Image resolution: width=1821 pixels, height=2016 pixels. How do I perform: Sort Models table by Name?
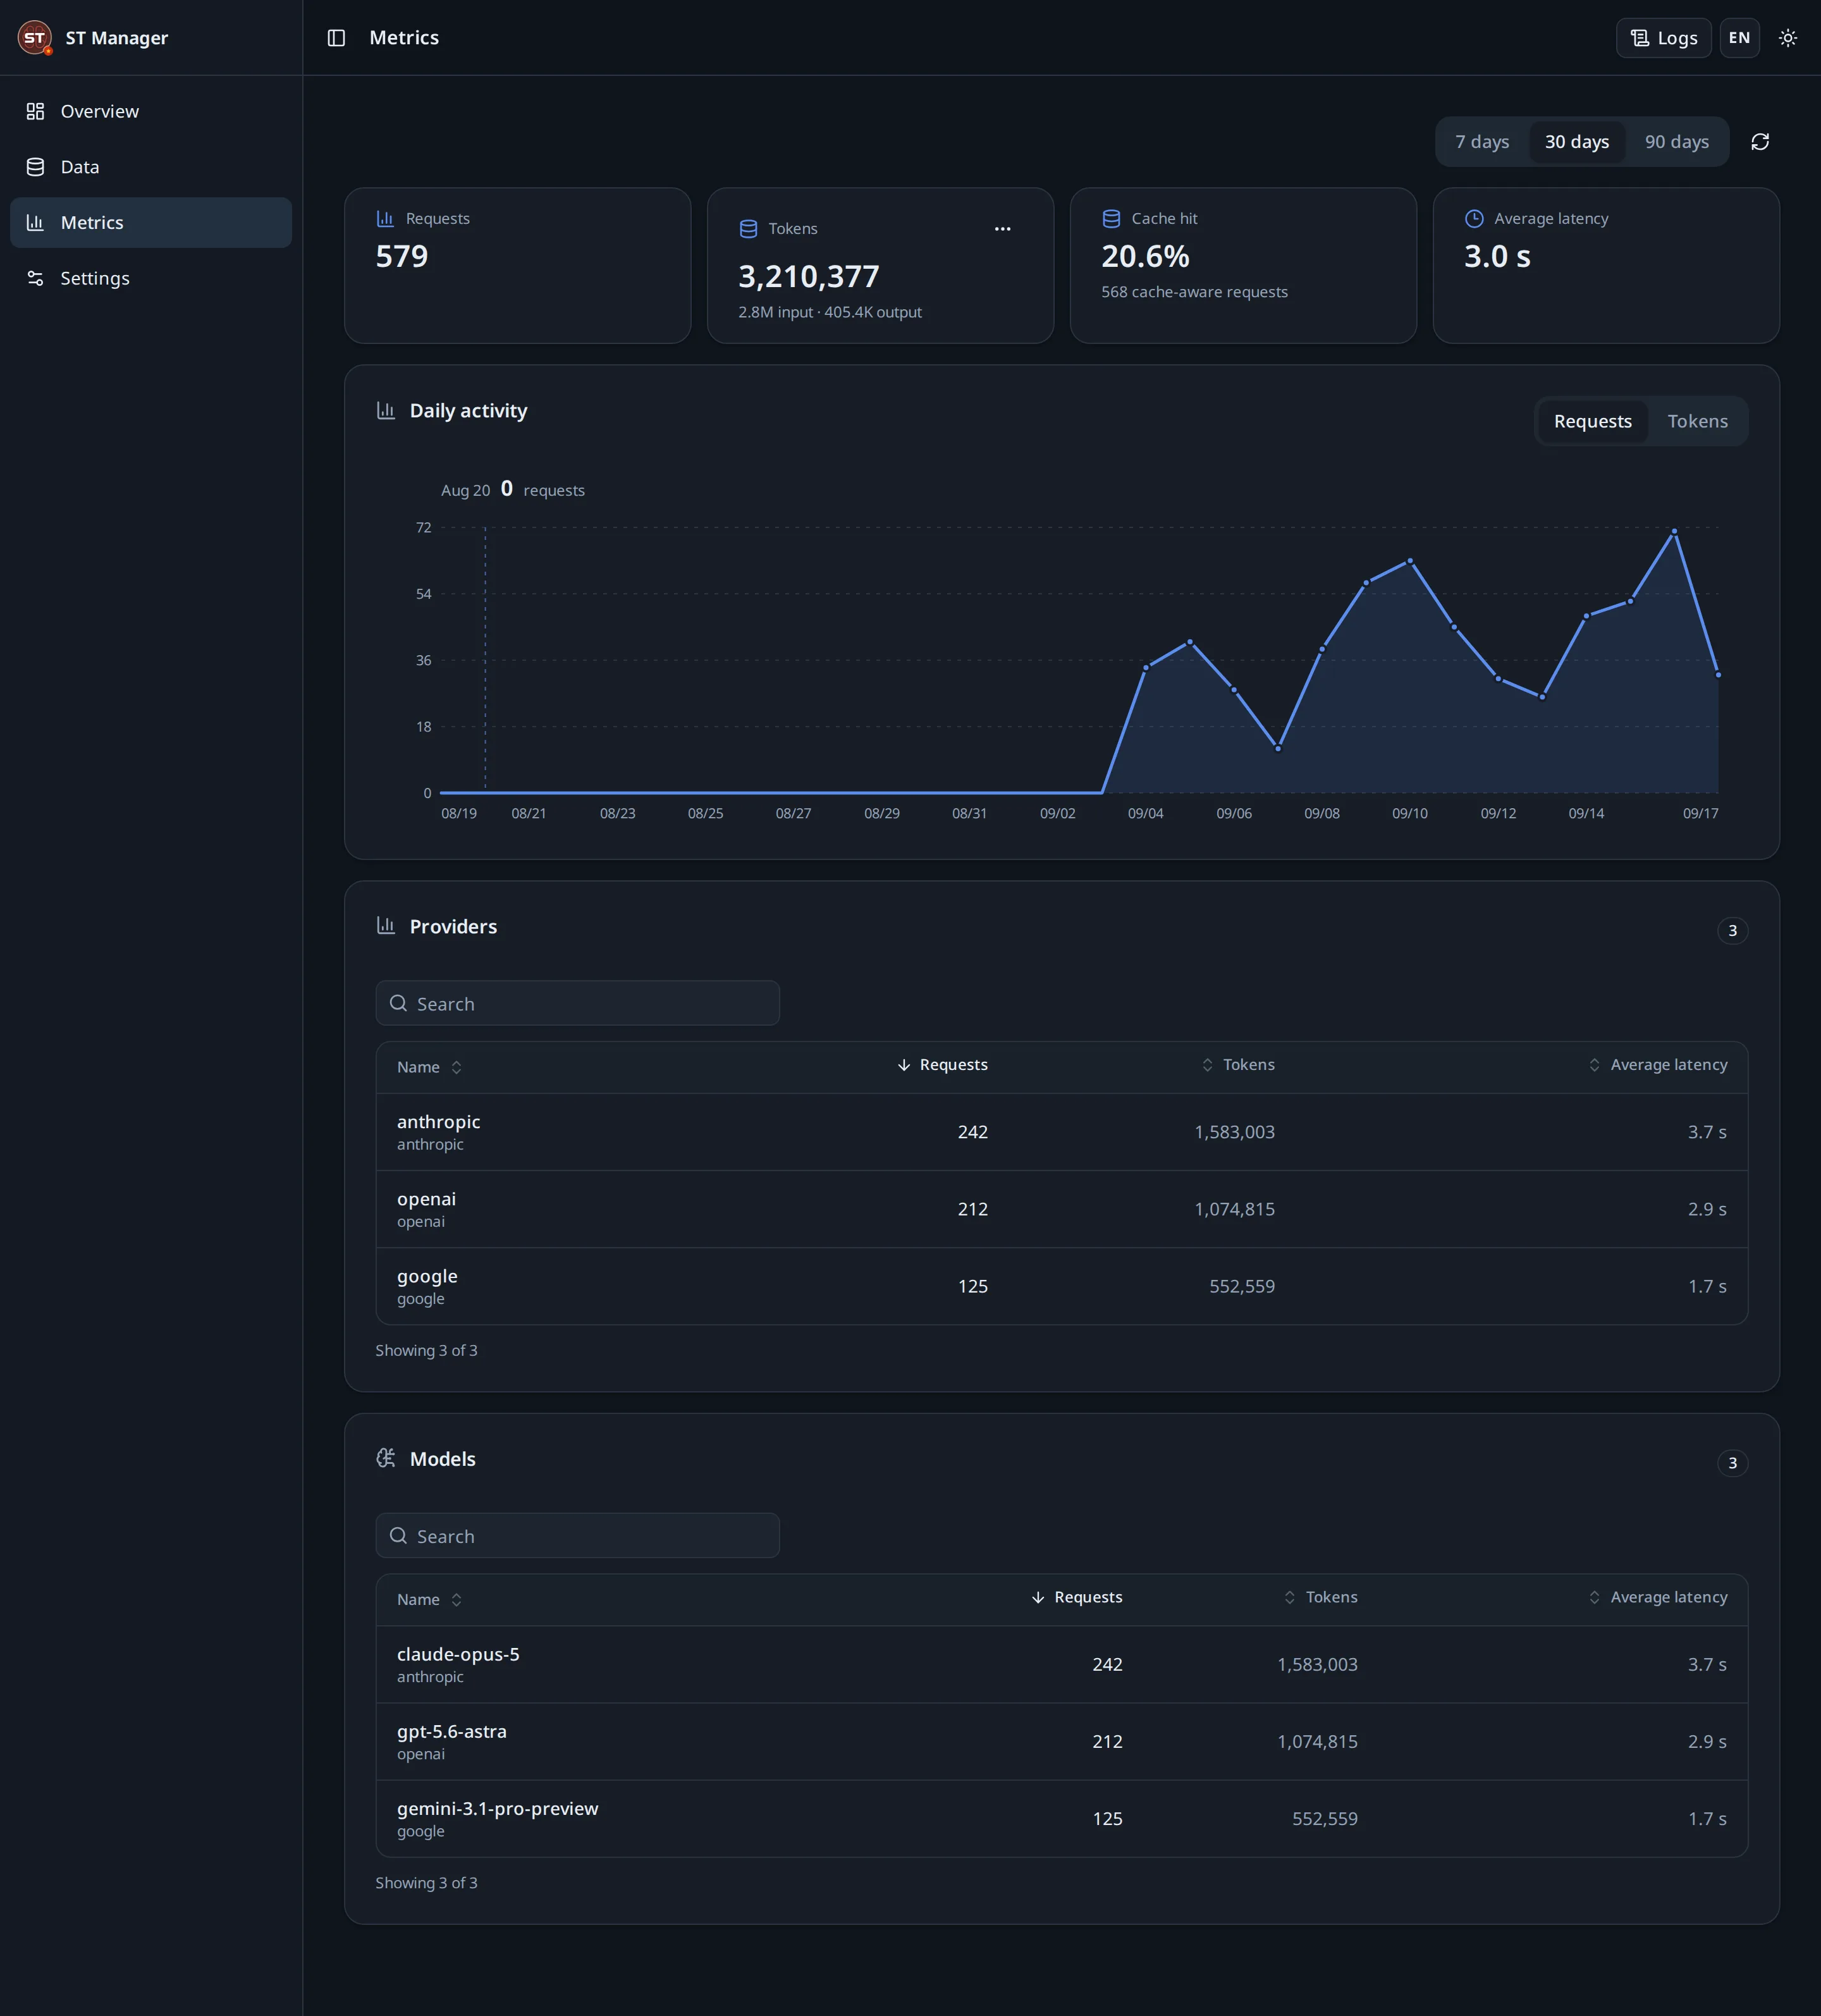429,1599
